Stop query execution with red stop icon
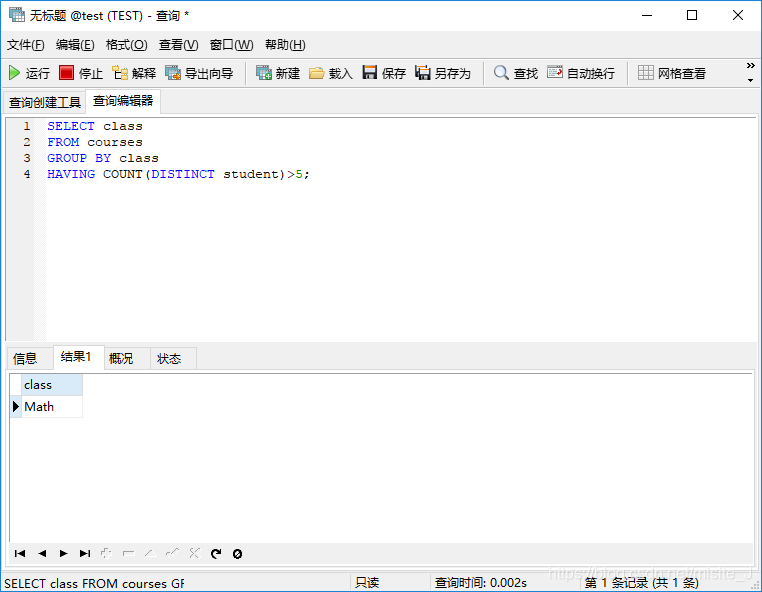This screenshot has height=592, width=762. coord(81,73)
